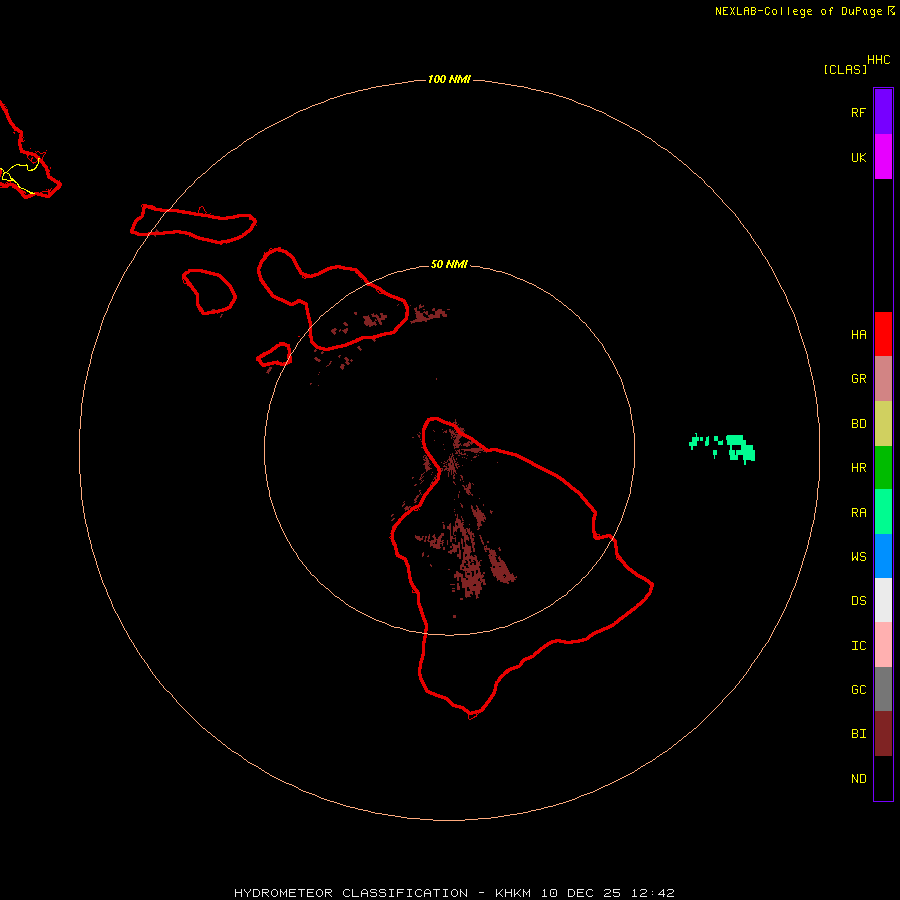Click the HR green legend swatch

coord(883,468)
